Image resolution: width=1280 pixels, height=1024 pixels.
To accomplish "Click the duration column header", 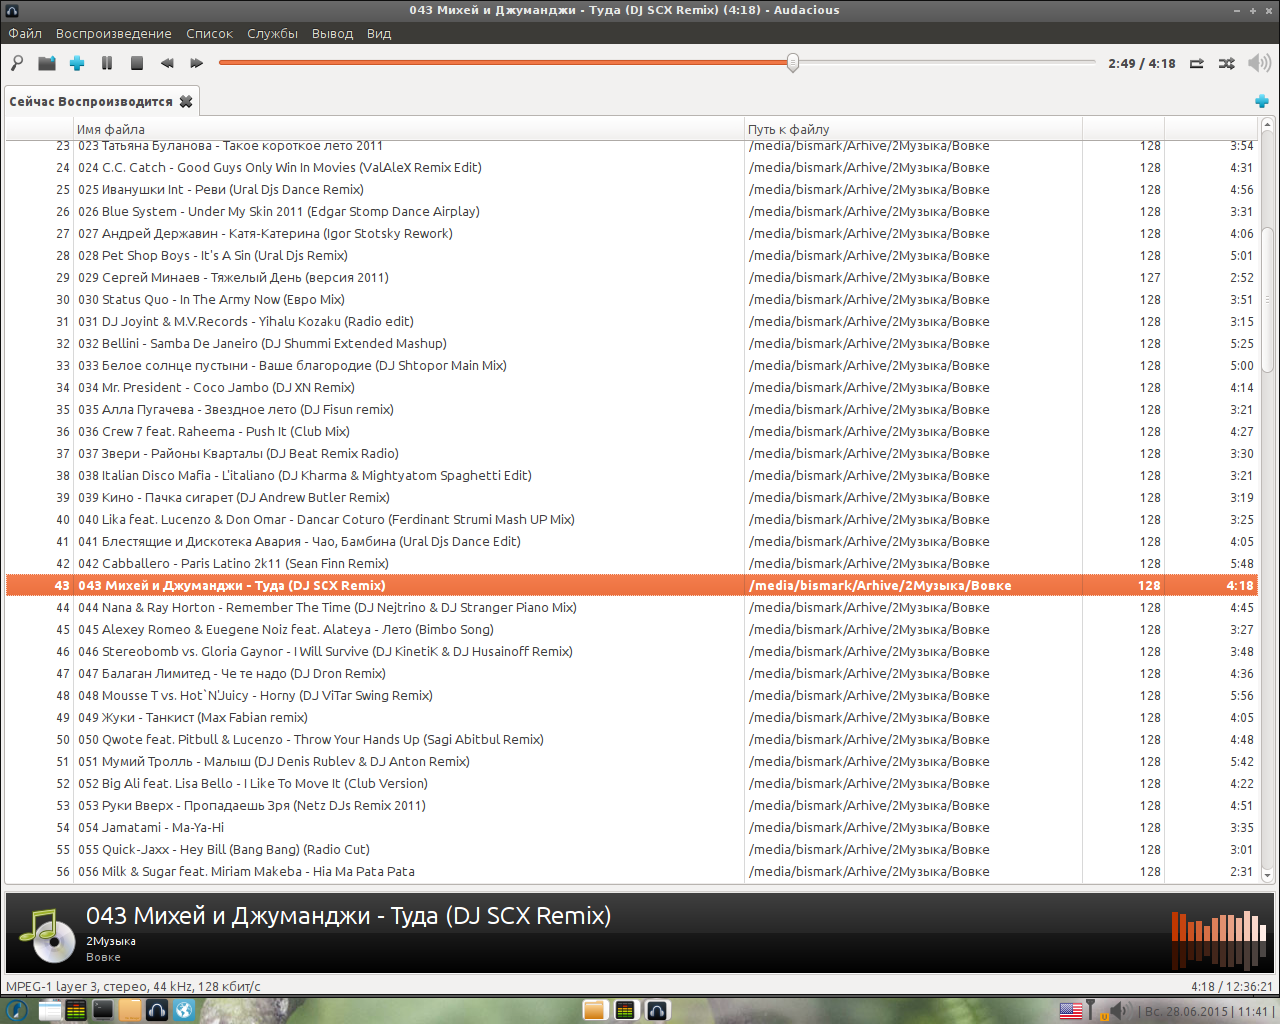I will (1211, 129).
